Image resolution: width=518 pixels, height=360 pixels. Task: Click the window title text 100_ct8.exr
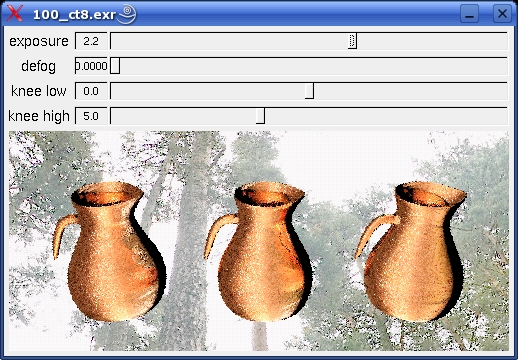tap(74, 15)
